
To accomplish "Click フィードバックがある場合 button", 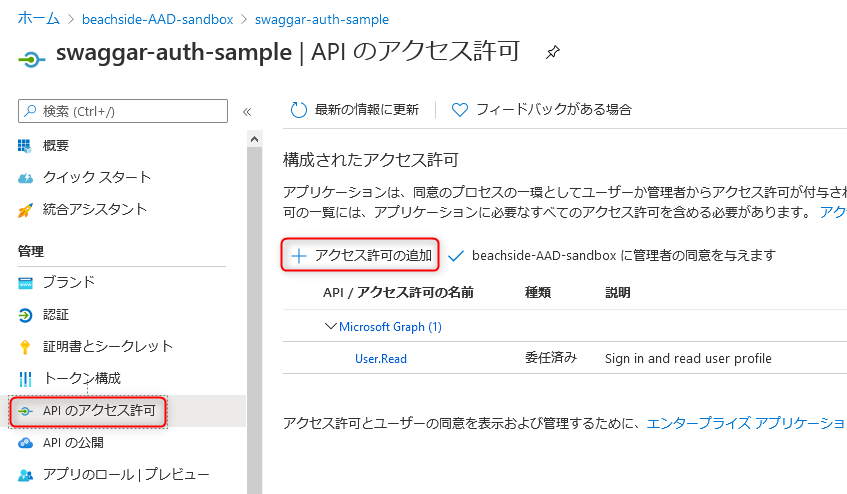I will click(542, 110).
